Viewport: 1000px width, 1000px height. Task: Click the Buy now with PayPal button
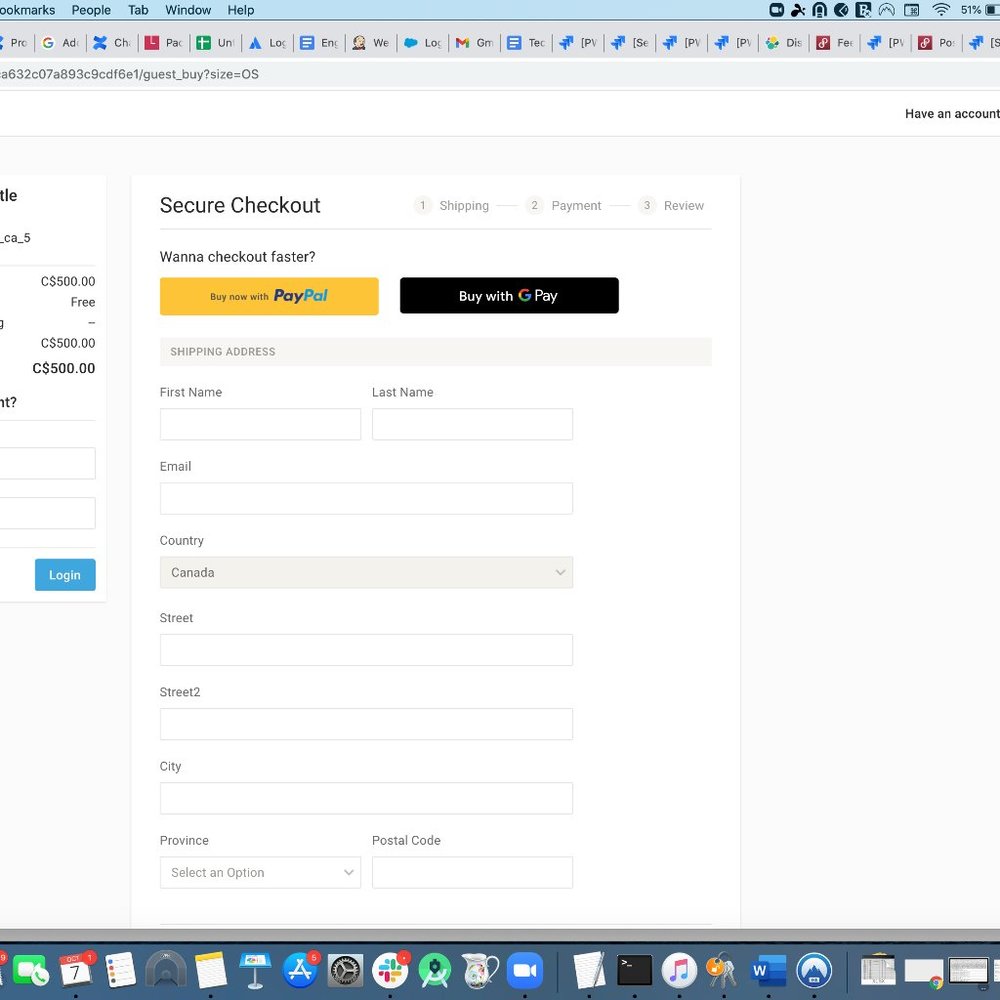[269, 296]
